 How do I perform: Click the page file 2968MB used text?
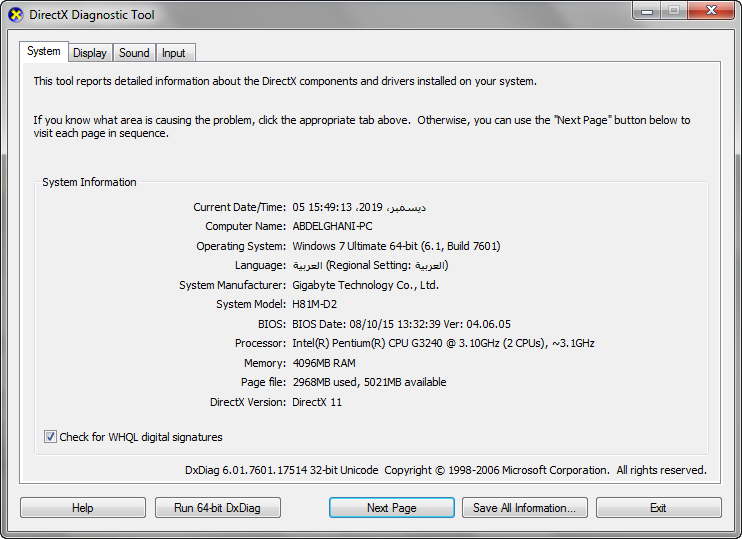[x=369, y=382]
